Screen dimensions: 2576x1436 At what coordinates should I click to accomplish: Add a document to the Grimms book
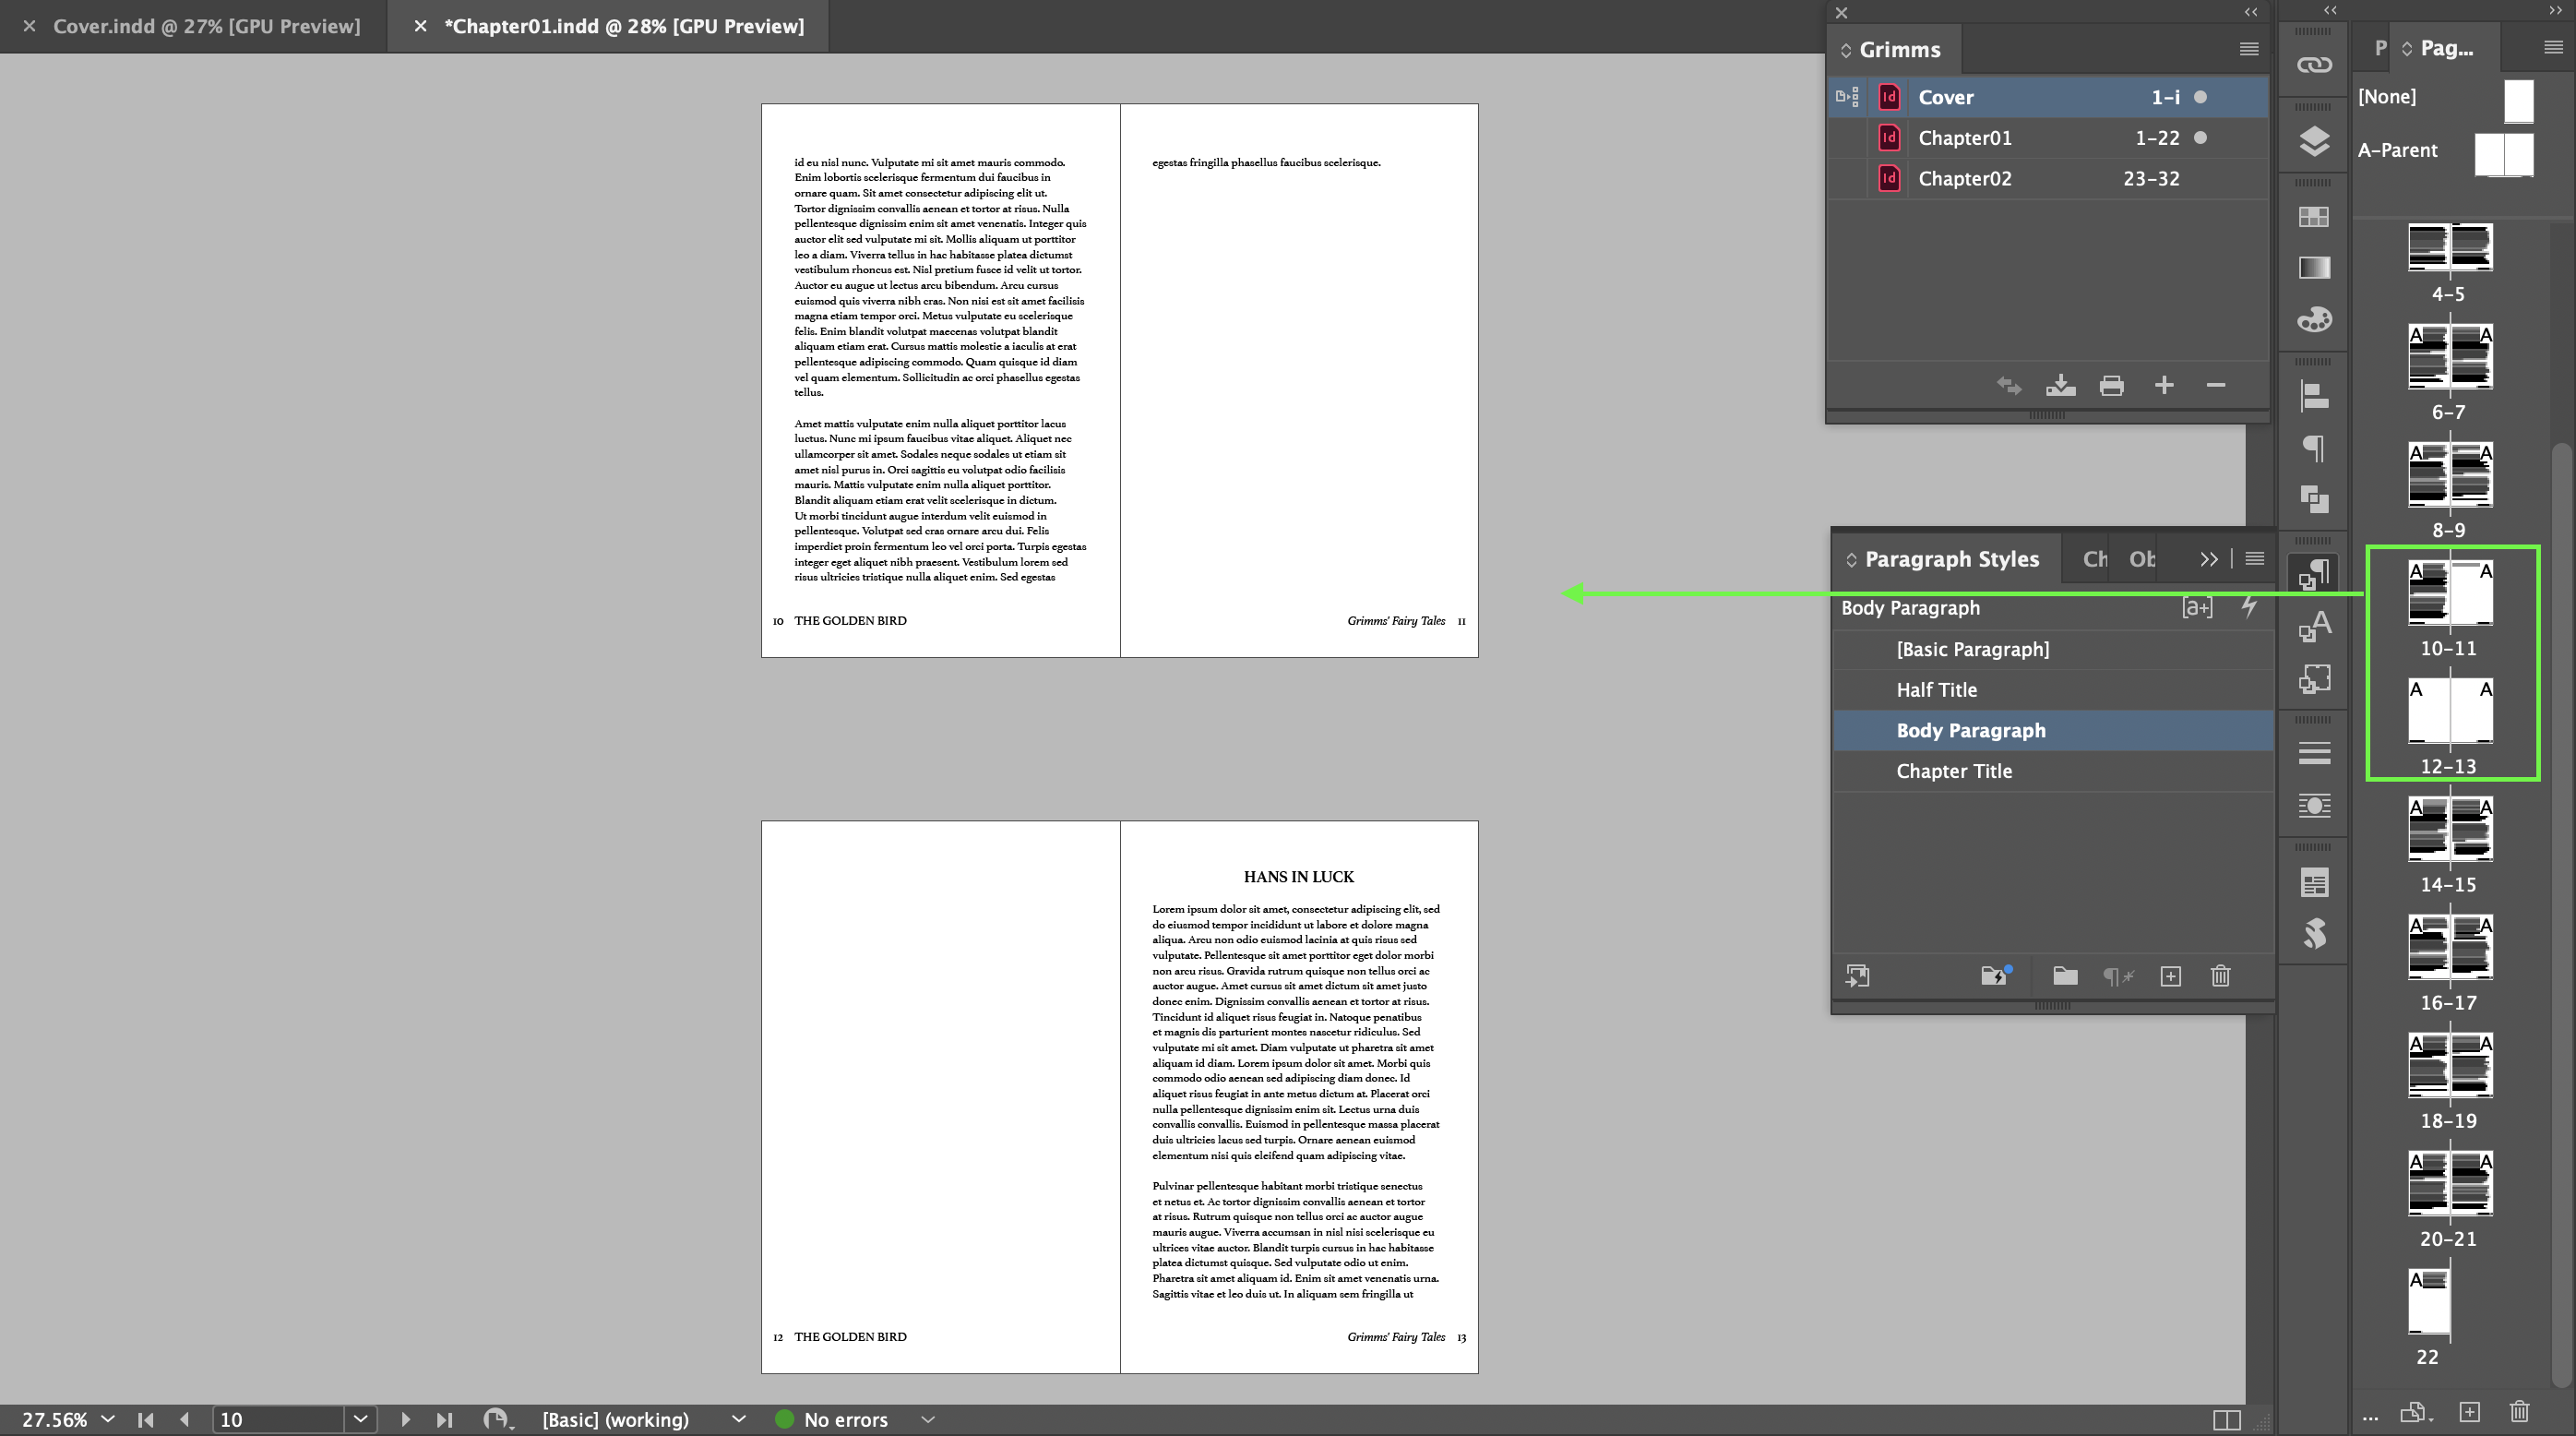tap(2164, 385)
